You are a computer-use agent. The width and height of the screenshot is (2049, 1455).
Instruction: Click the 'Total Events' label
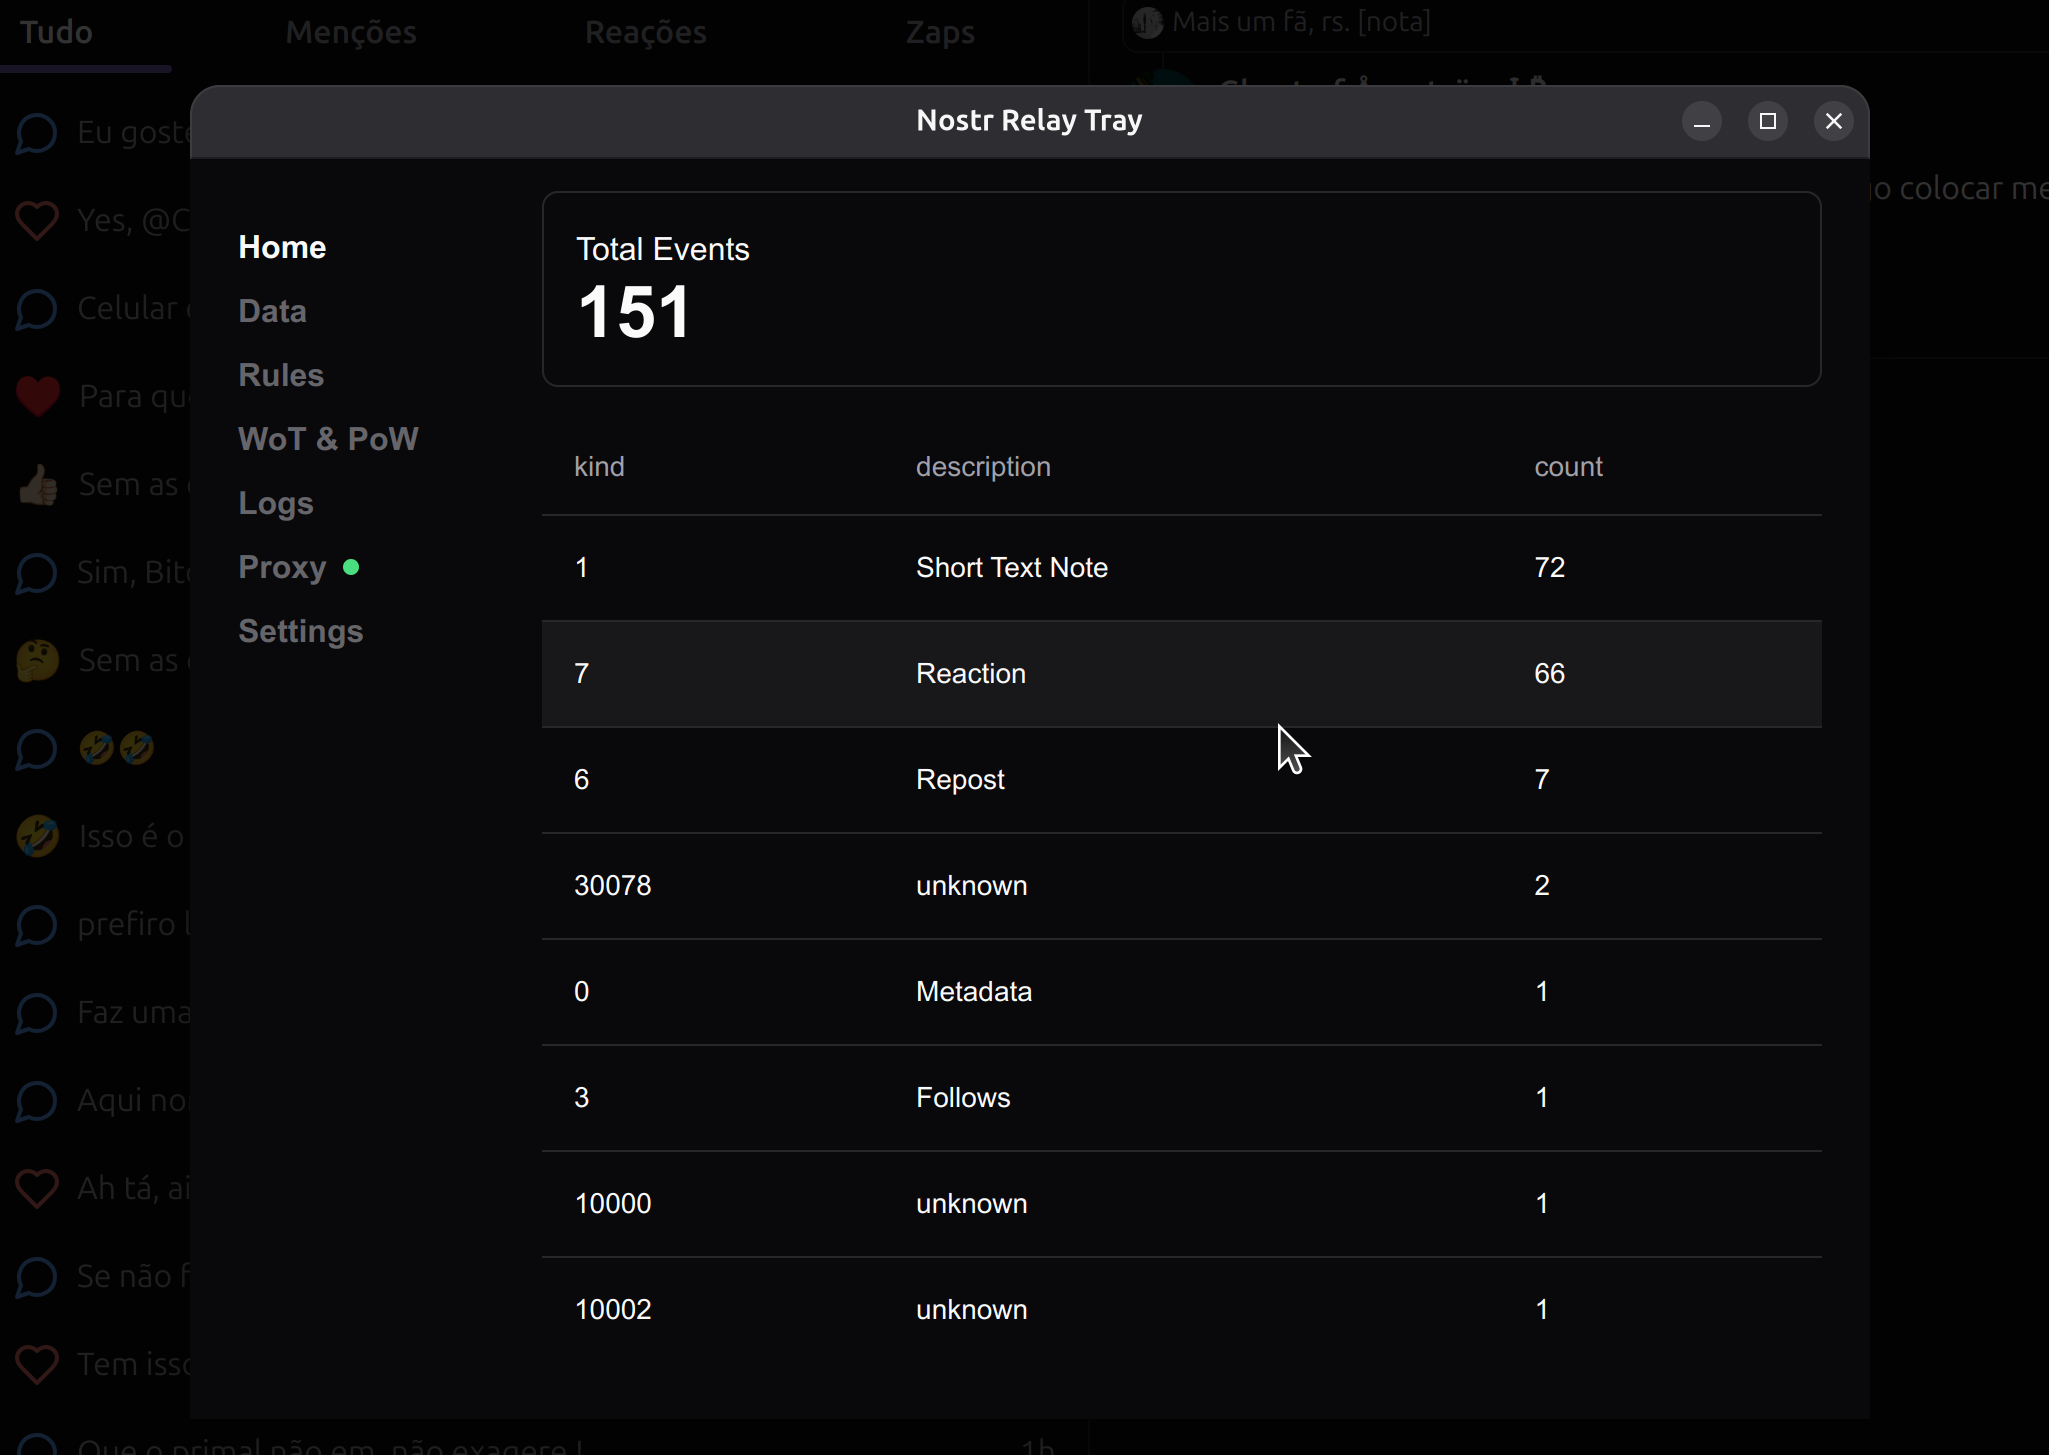(x=662, y=249)
